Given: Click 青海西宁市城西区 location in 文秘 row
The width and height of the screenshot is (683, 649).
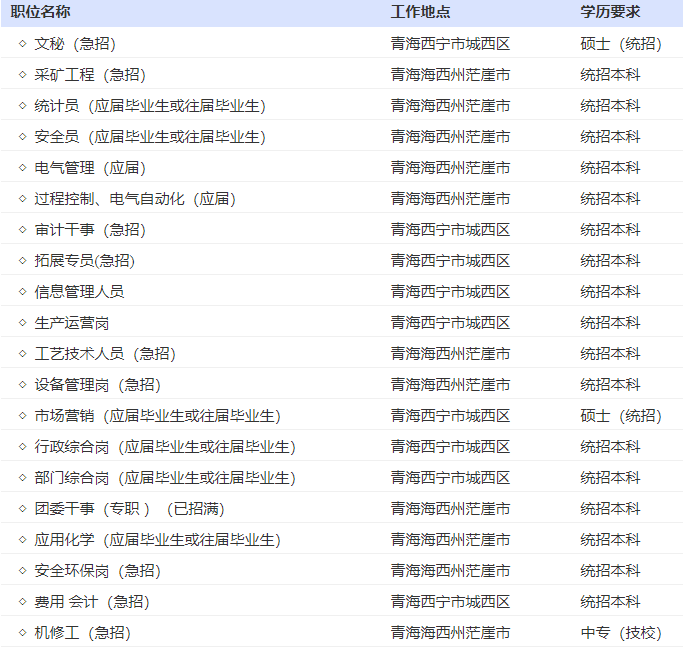Looking at the screenshot, I should 450,44.
